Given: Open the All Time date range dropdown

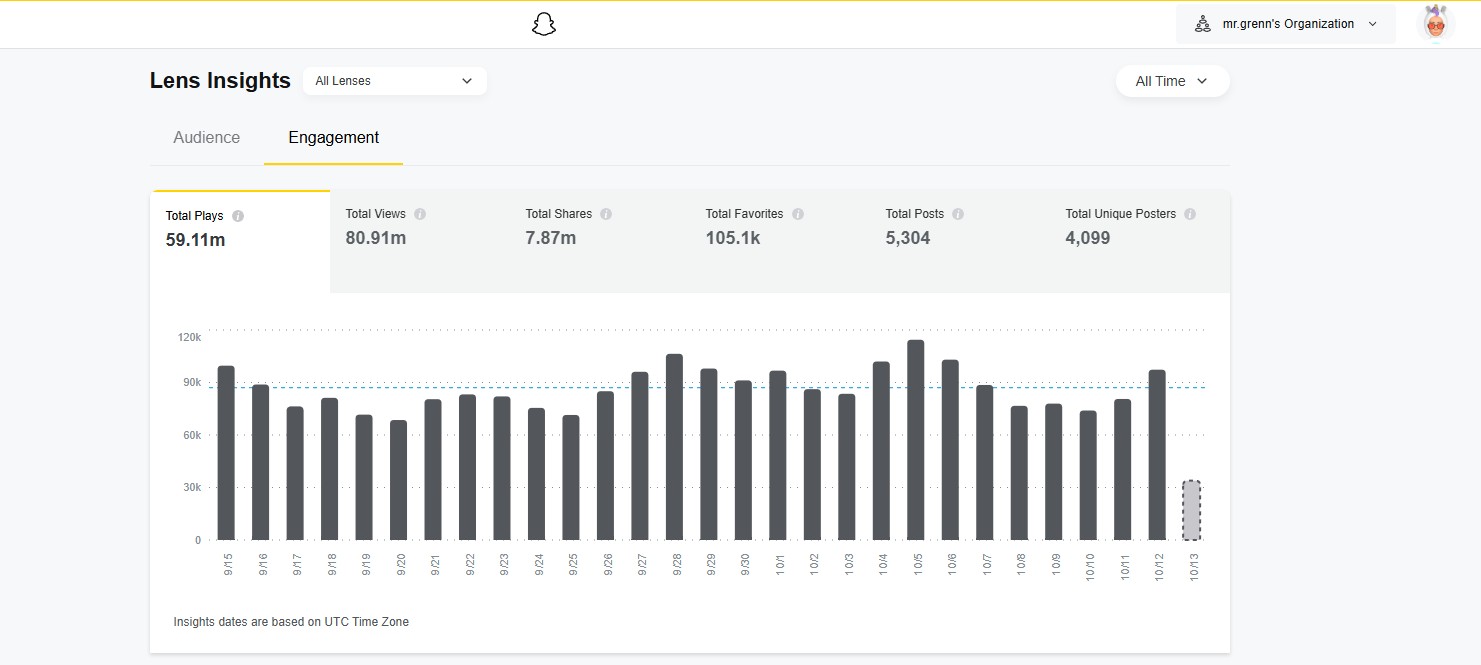Looking at the screenshot, I should (1172, 81).
